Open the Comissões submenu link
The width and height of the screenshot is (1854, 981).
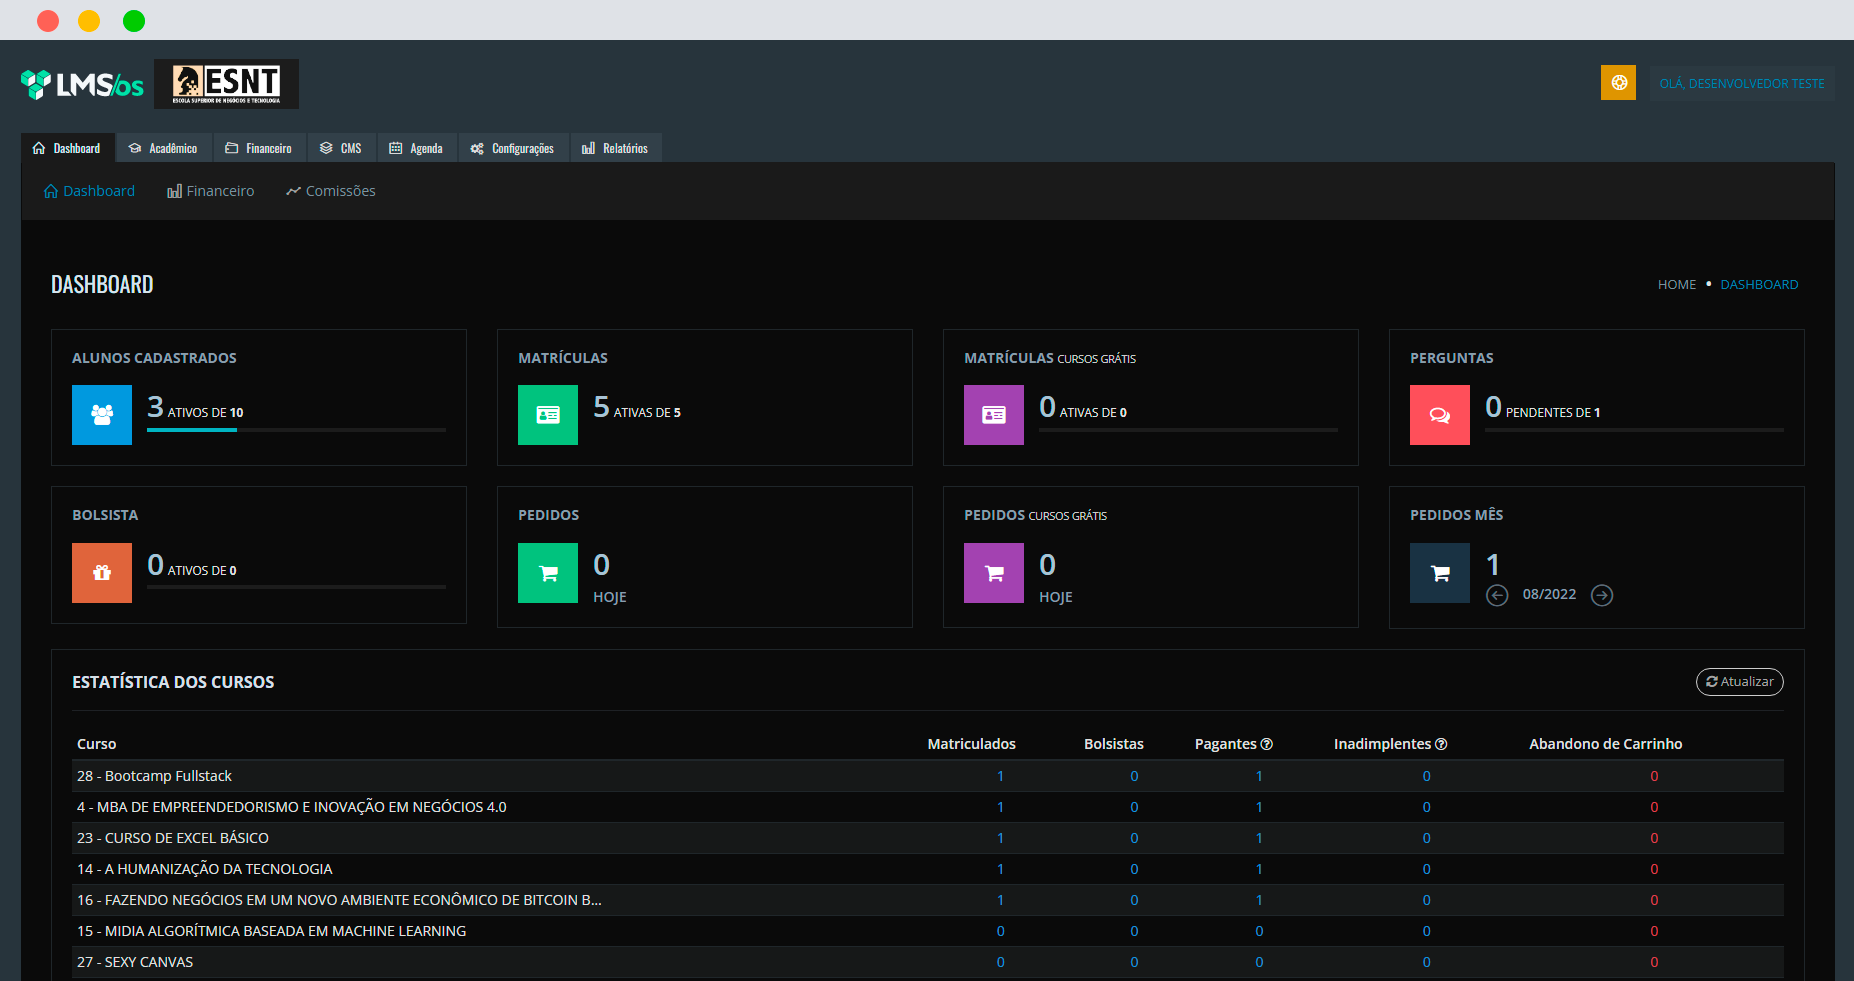coord(331,191)
